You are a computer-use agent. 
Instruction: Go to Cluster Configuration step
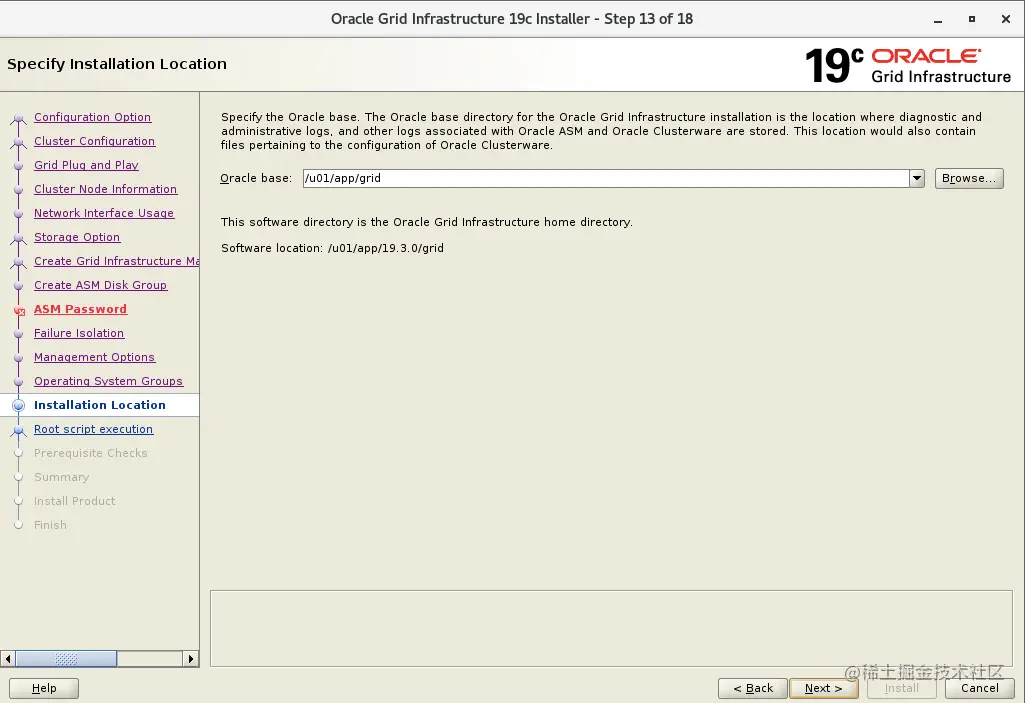(x=94, y=141)
